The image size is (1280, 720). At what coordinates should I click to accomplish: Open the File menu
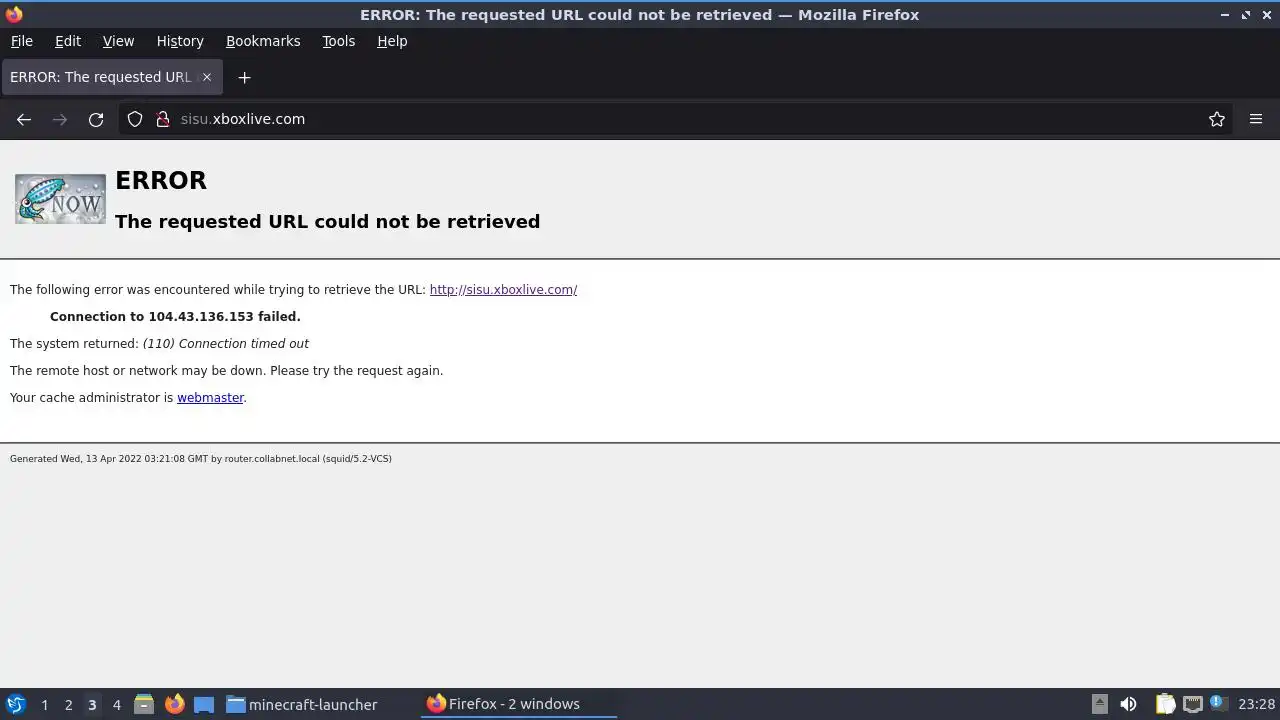pos(22,41)
